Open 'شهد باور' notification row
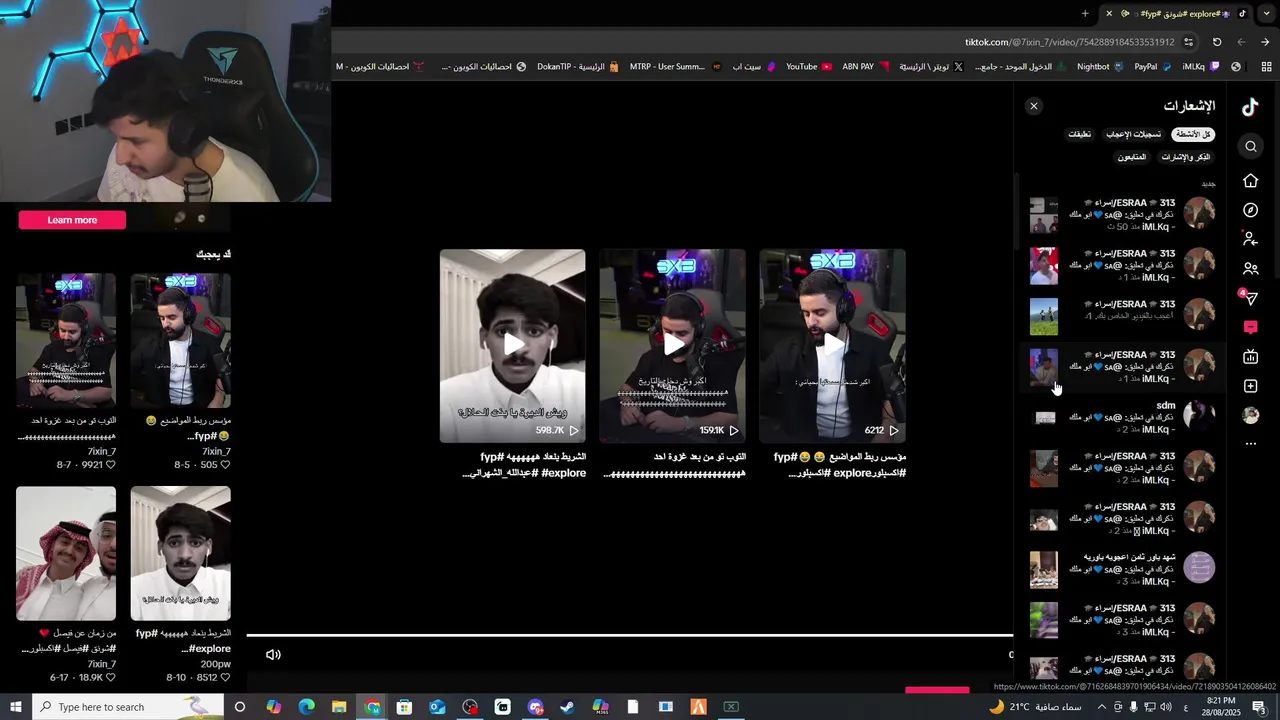 point(1122,569)
